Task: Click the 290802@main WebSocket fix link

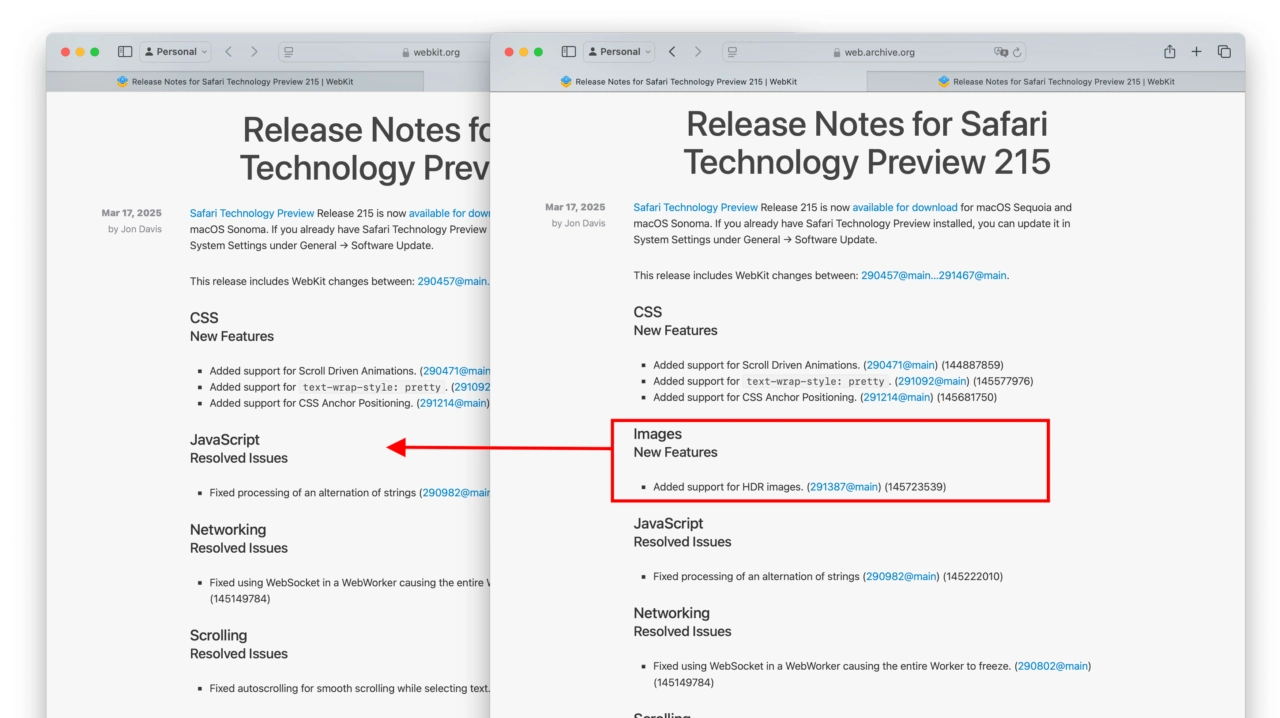Action: coord(1052,666)
